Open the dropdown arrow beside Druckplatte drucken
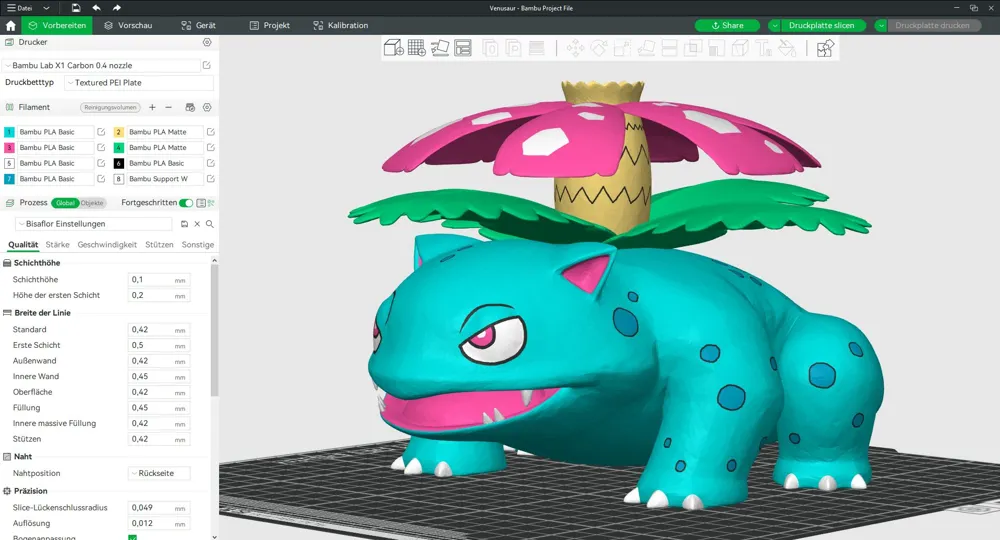Image resolution: width=1000 pixels, height=540 pixels. [x=881, y=26]
